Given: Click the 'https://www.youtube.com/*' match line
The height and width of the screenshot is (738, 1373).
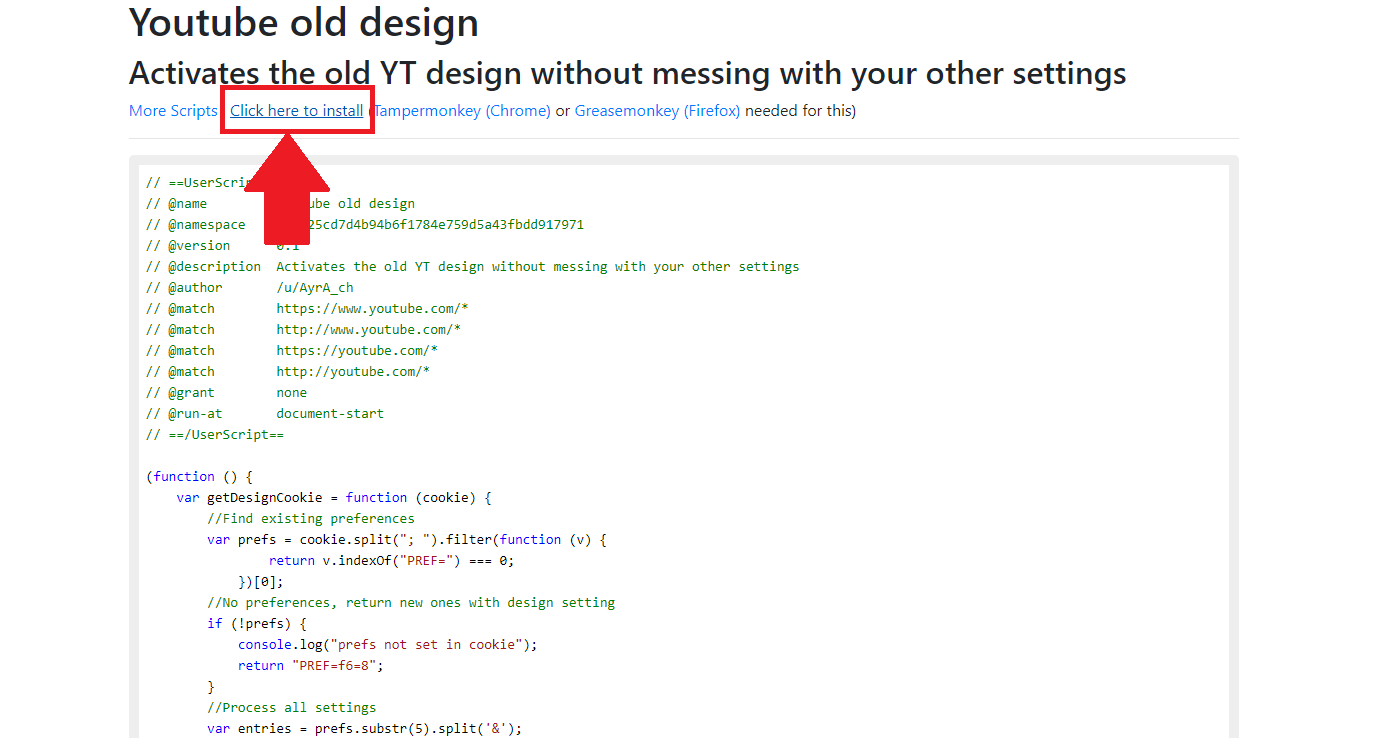Looking at the screenshot, I should point(307,309).
